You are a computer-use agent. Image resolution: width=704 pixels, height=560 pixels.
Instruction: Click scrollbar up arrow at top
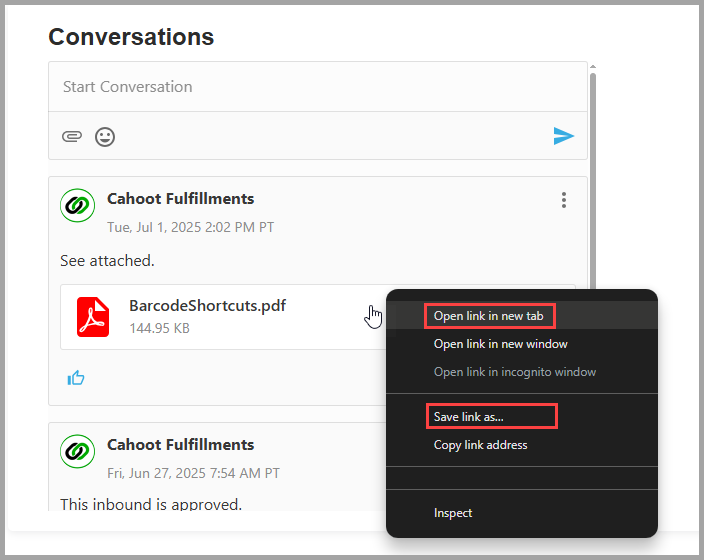pyautogui.click(x=593, y=66)
